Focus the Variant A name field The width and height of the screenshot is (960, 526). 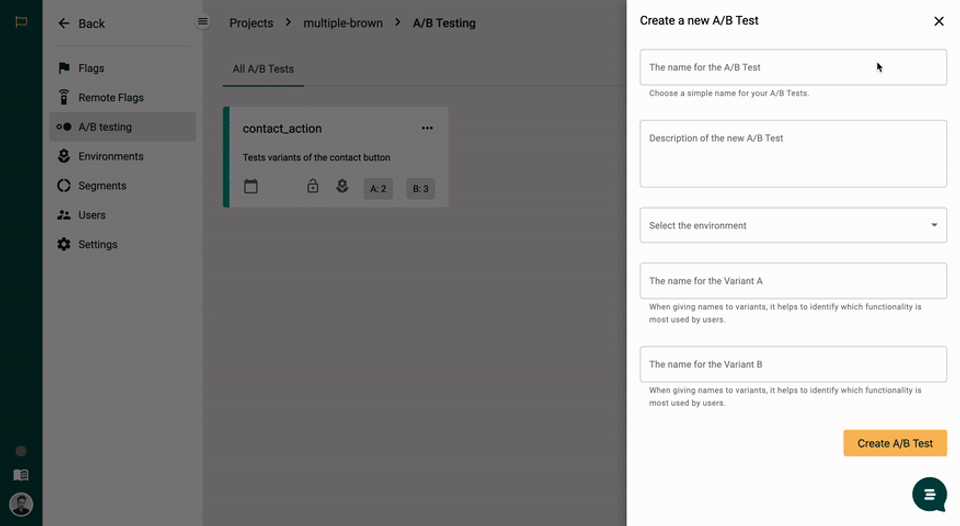[x=793, y=281]
